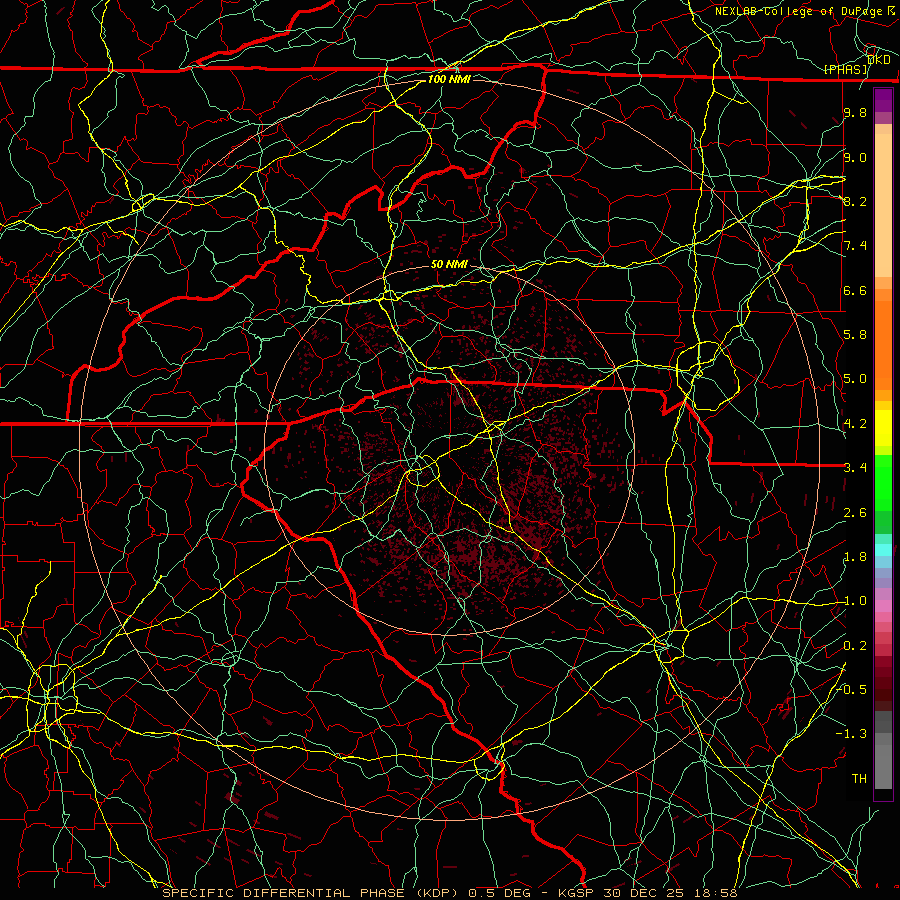Click the 3.4 scale value
Screen dimensions: 900x900
click(855, 467)
